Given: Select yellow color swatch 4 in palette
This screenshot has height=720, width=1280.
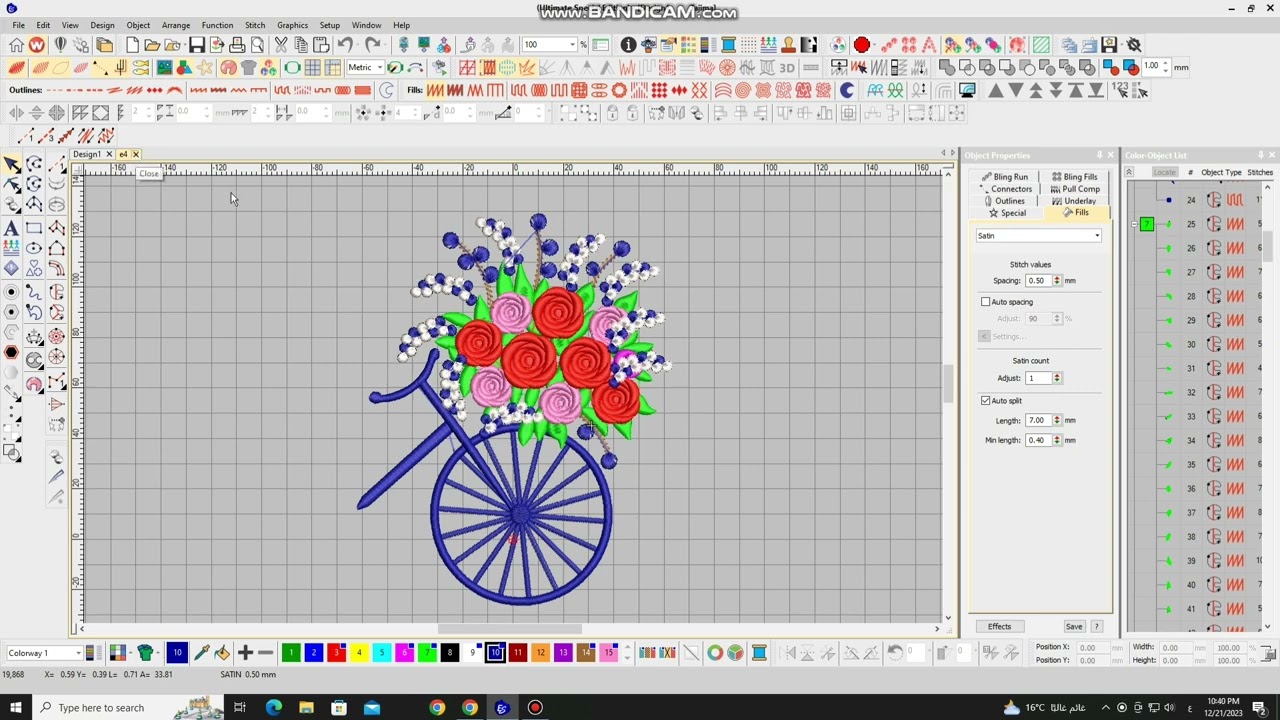Looking at the screenshot, I should point(359,653).
